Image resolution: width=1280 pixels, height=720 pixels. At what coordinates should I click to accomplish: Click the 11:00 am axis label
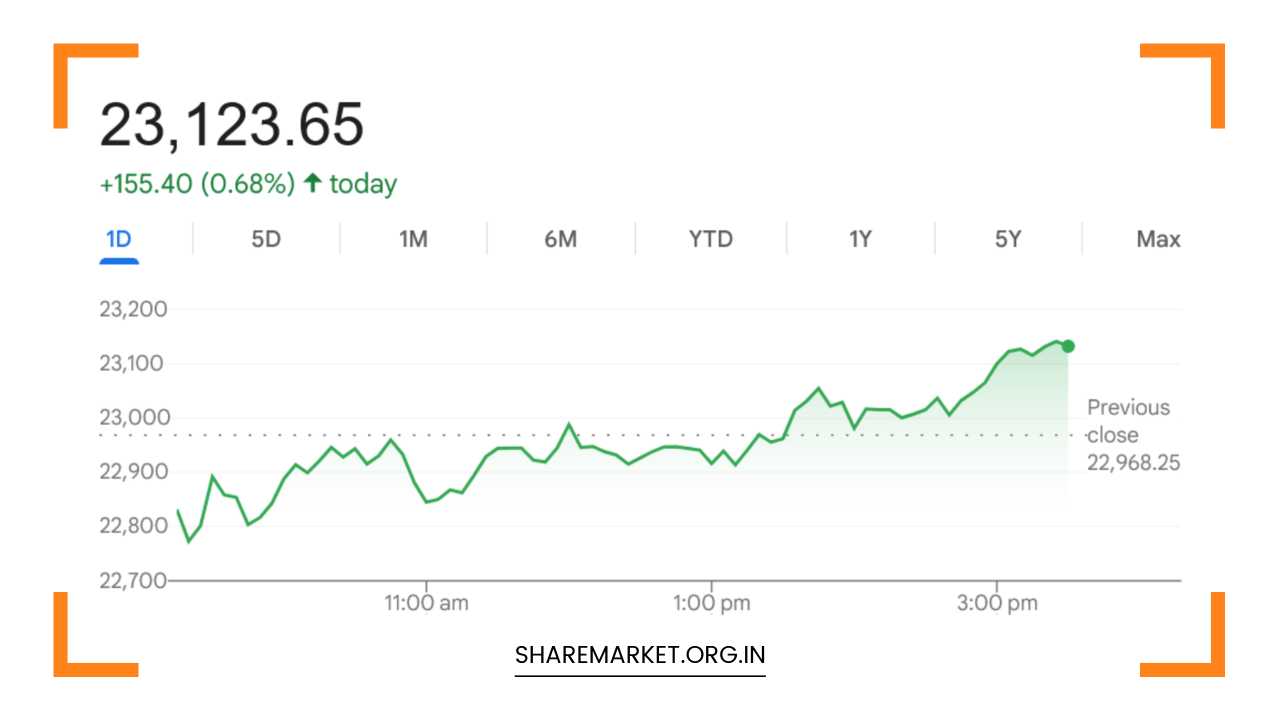click(x=428, y=602)
